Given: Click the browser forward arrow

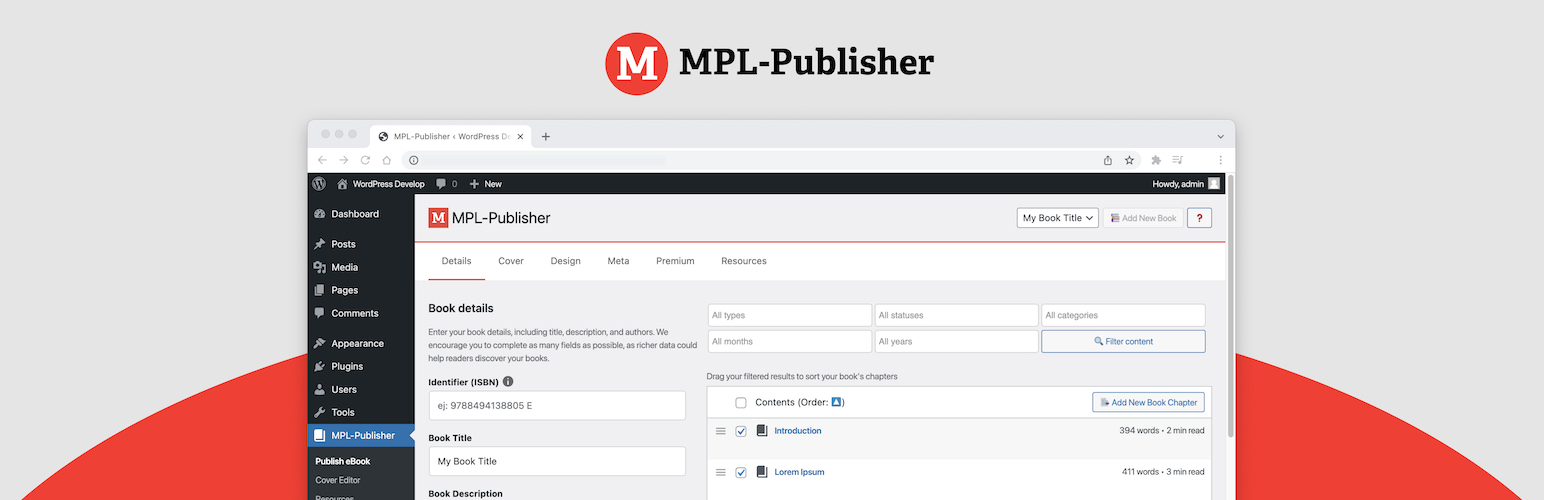Looking at the screenshot, I should pyautogui.click(x=344, y=160).
